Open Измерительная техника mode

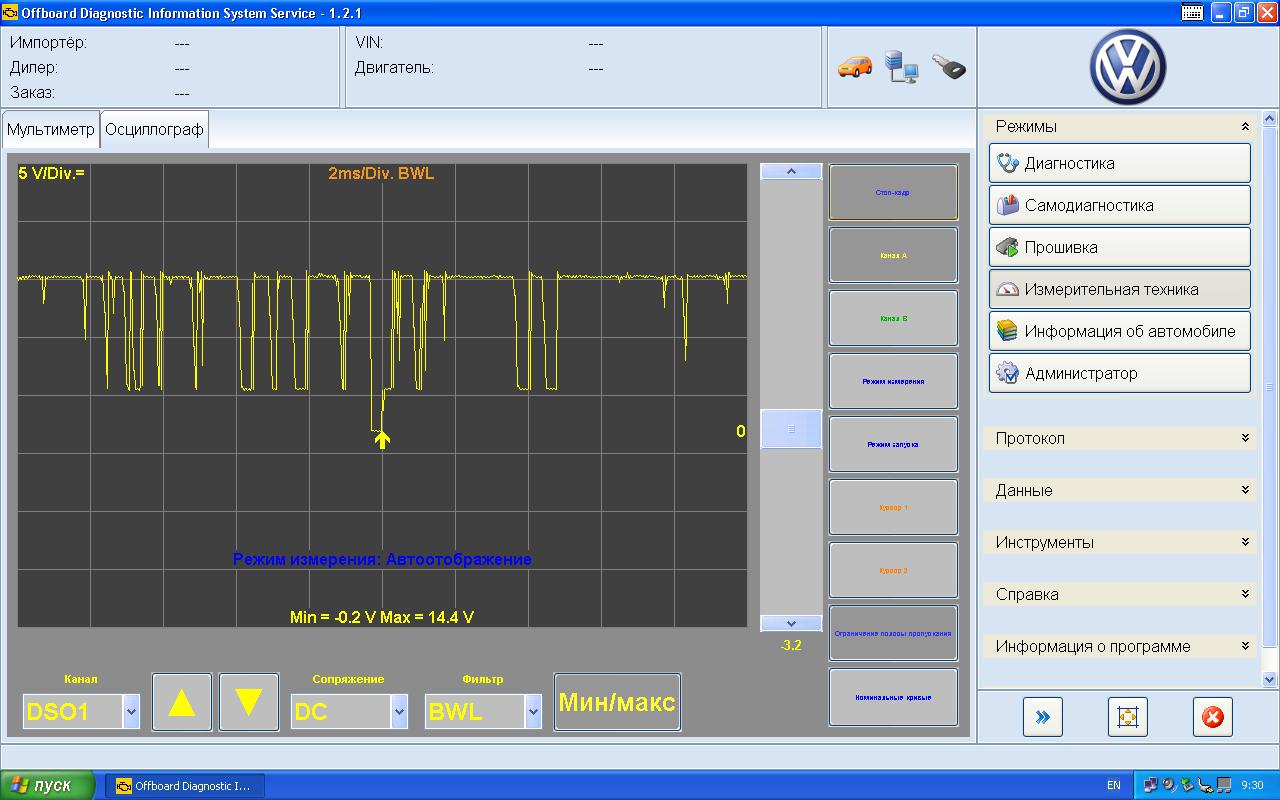click(x=1120, y=289)
